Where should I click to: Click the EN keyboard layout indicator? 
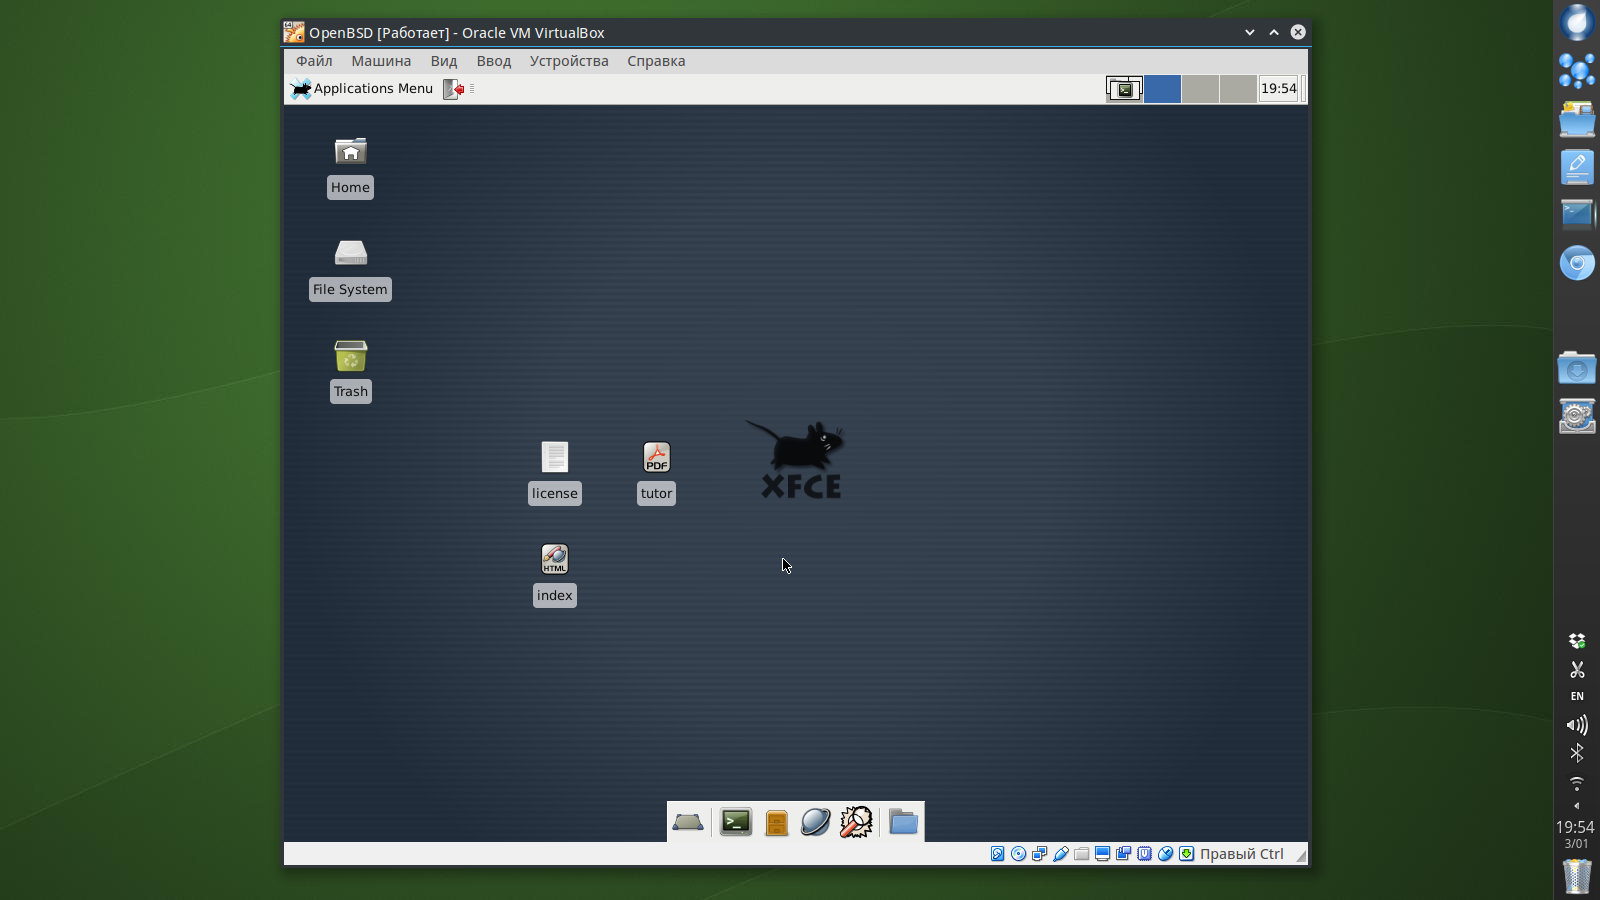coord(1577,696)
